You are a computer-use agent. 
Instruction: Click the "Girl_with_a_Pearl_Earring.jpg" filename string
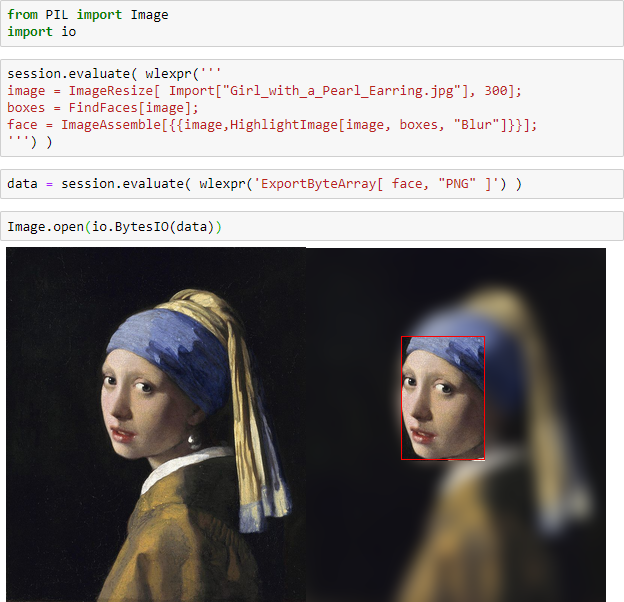[x=332, y=91]
